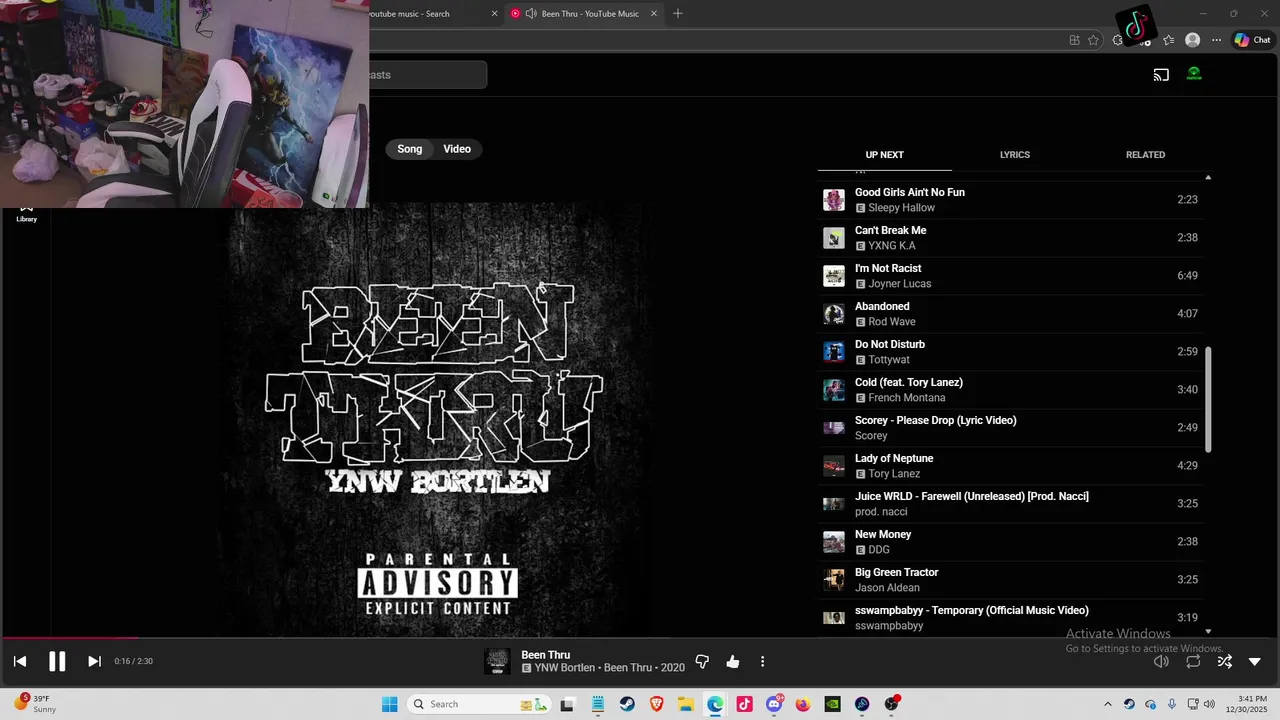Open Steam from the taskbar
Viewport: 1280px width, 720px height.
[x=627, y=704]
